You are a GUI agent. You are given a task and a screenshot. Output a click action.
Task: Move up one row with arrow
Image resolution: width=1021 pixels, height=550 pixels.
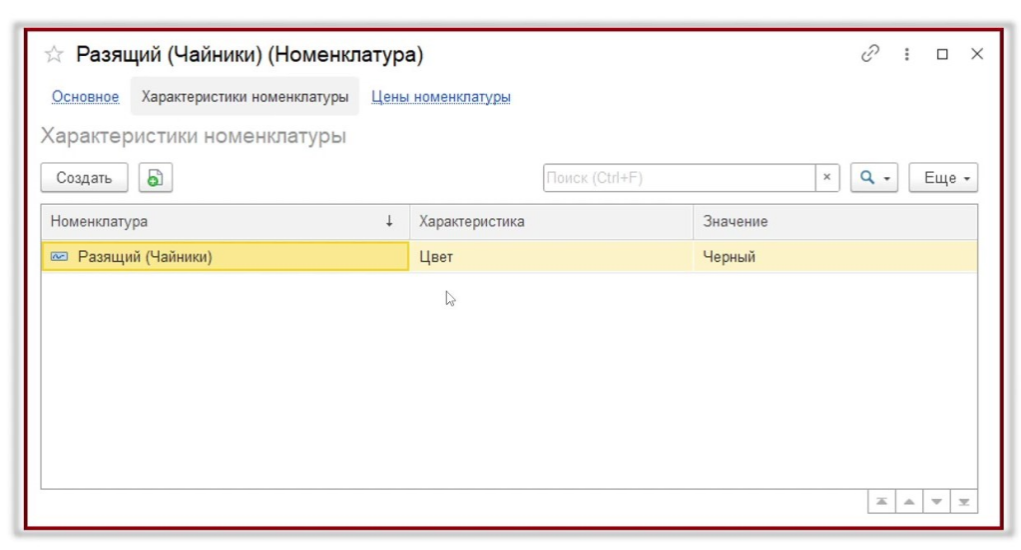pyautogui.click(x=909, y=502)
